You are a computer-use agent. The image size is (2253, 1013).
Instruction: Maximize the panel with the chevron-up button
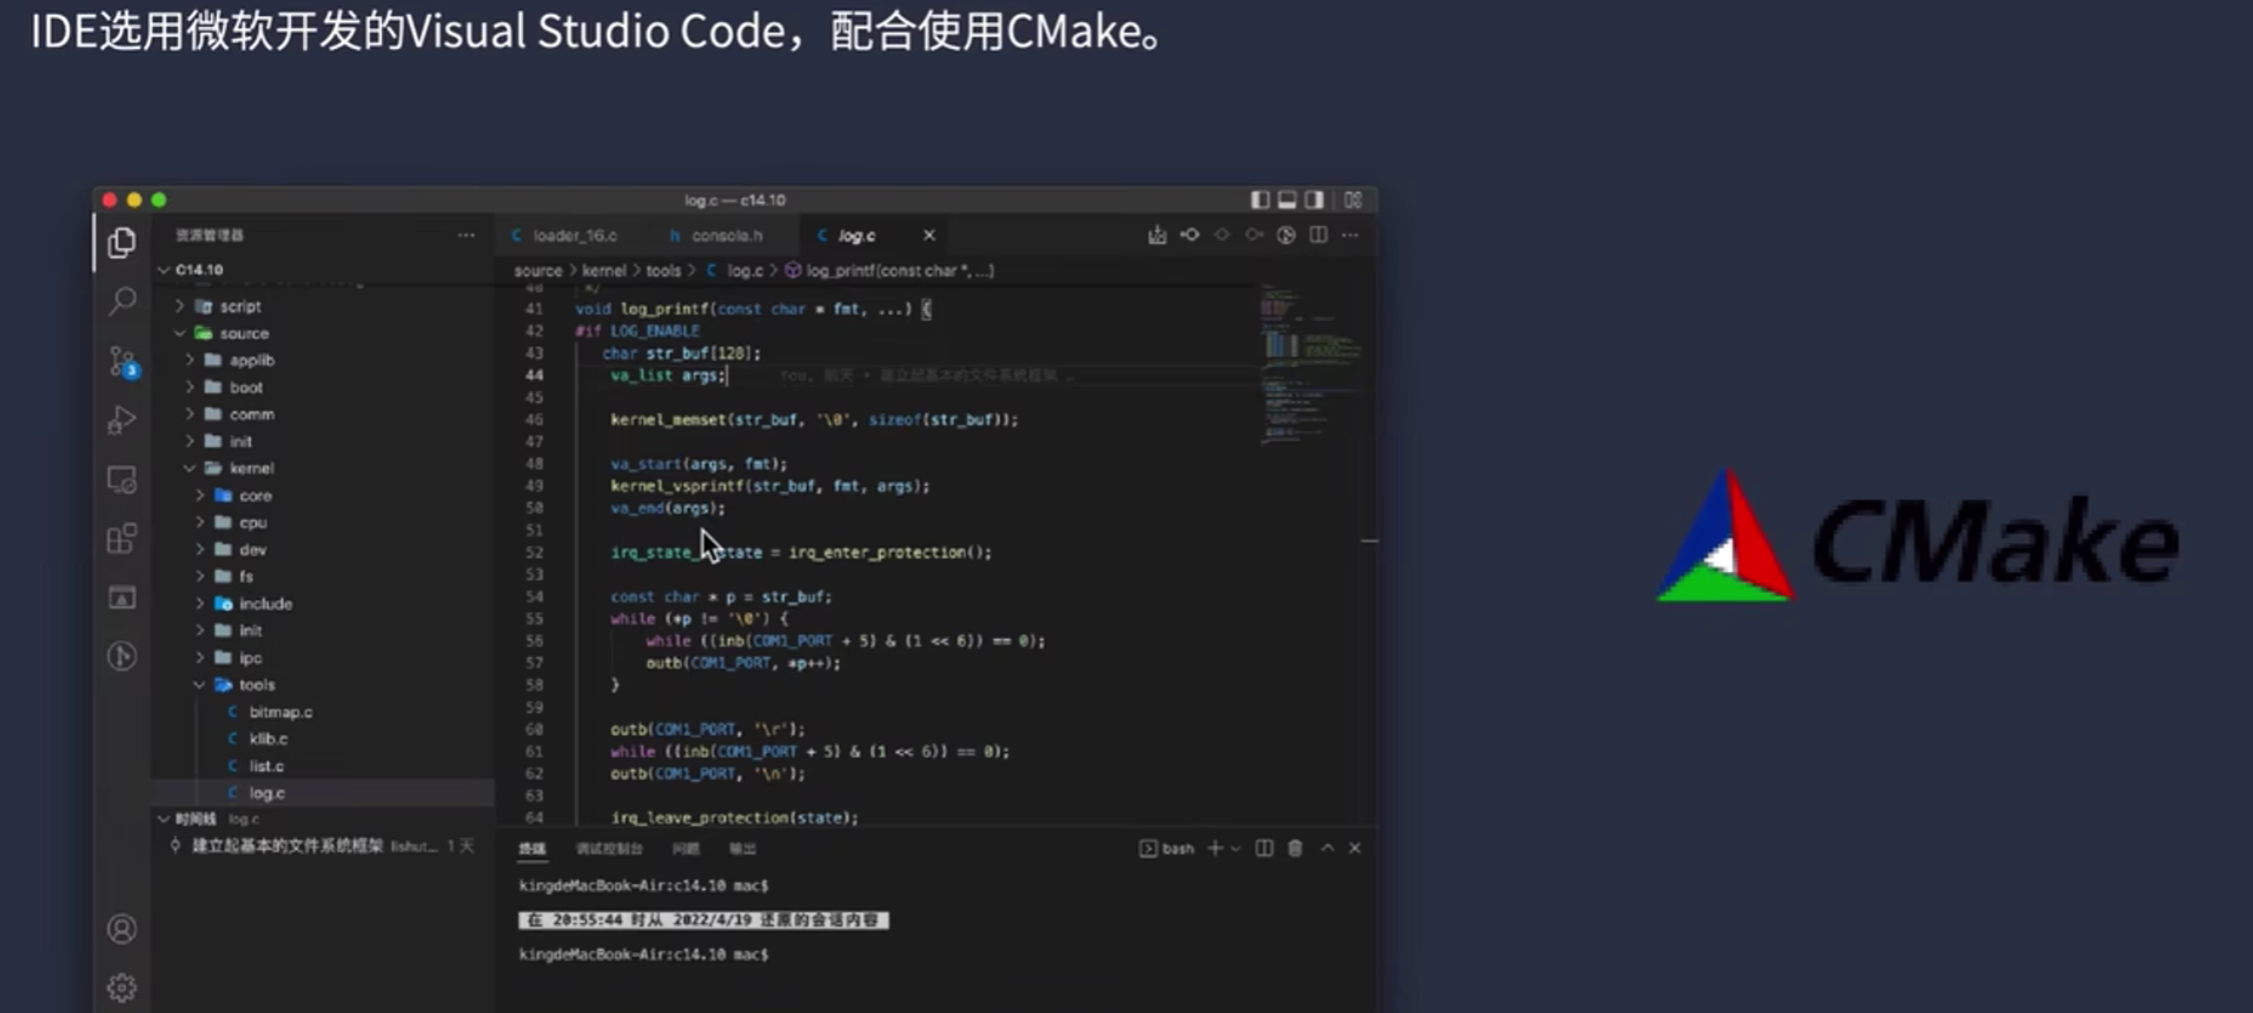click(x=1327, y=848)
